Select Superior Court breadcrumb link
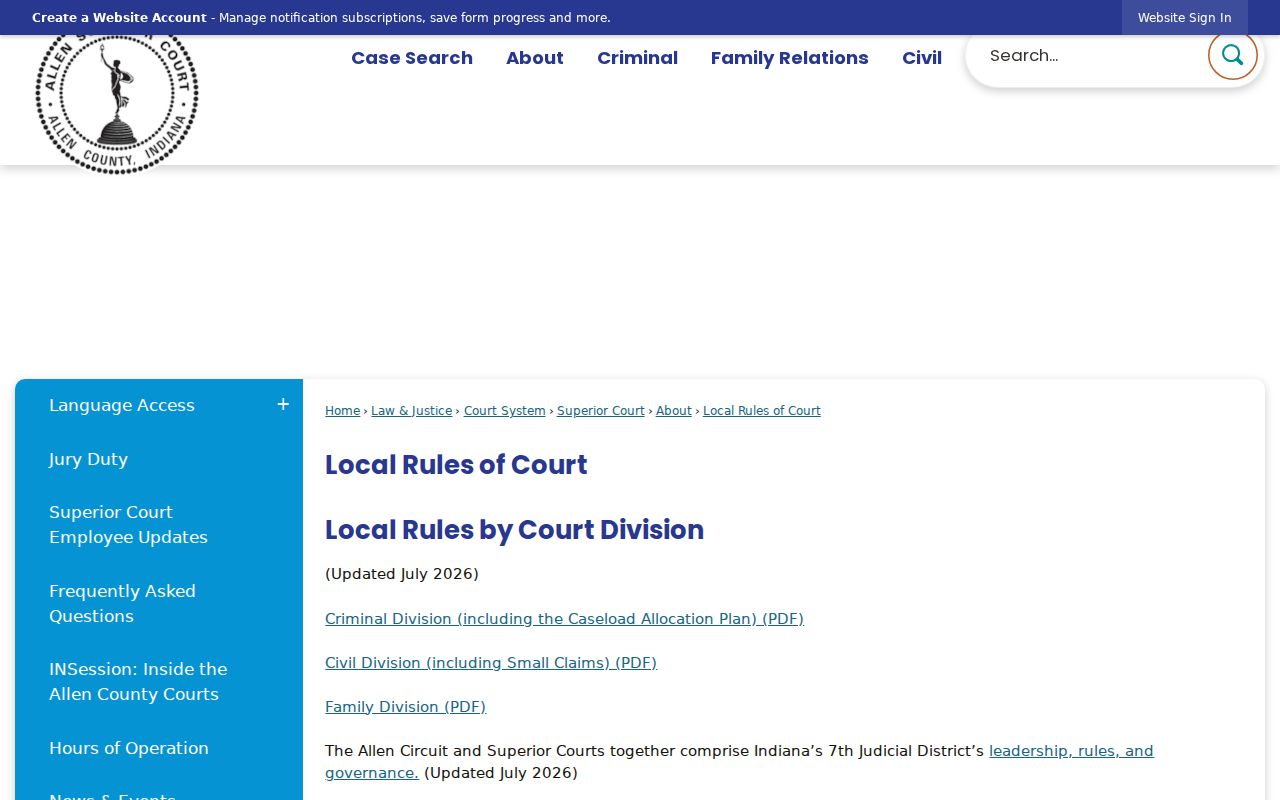 (x=601, y=411)
